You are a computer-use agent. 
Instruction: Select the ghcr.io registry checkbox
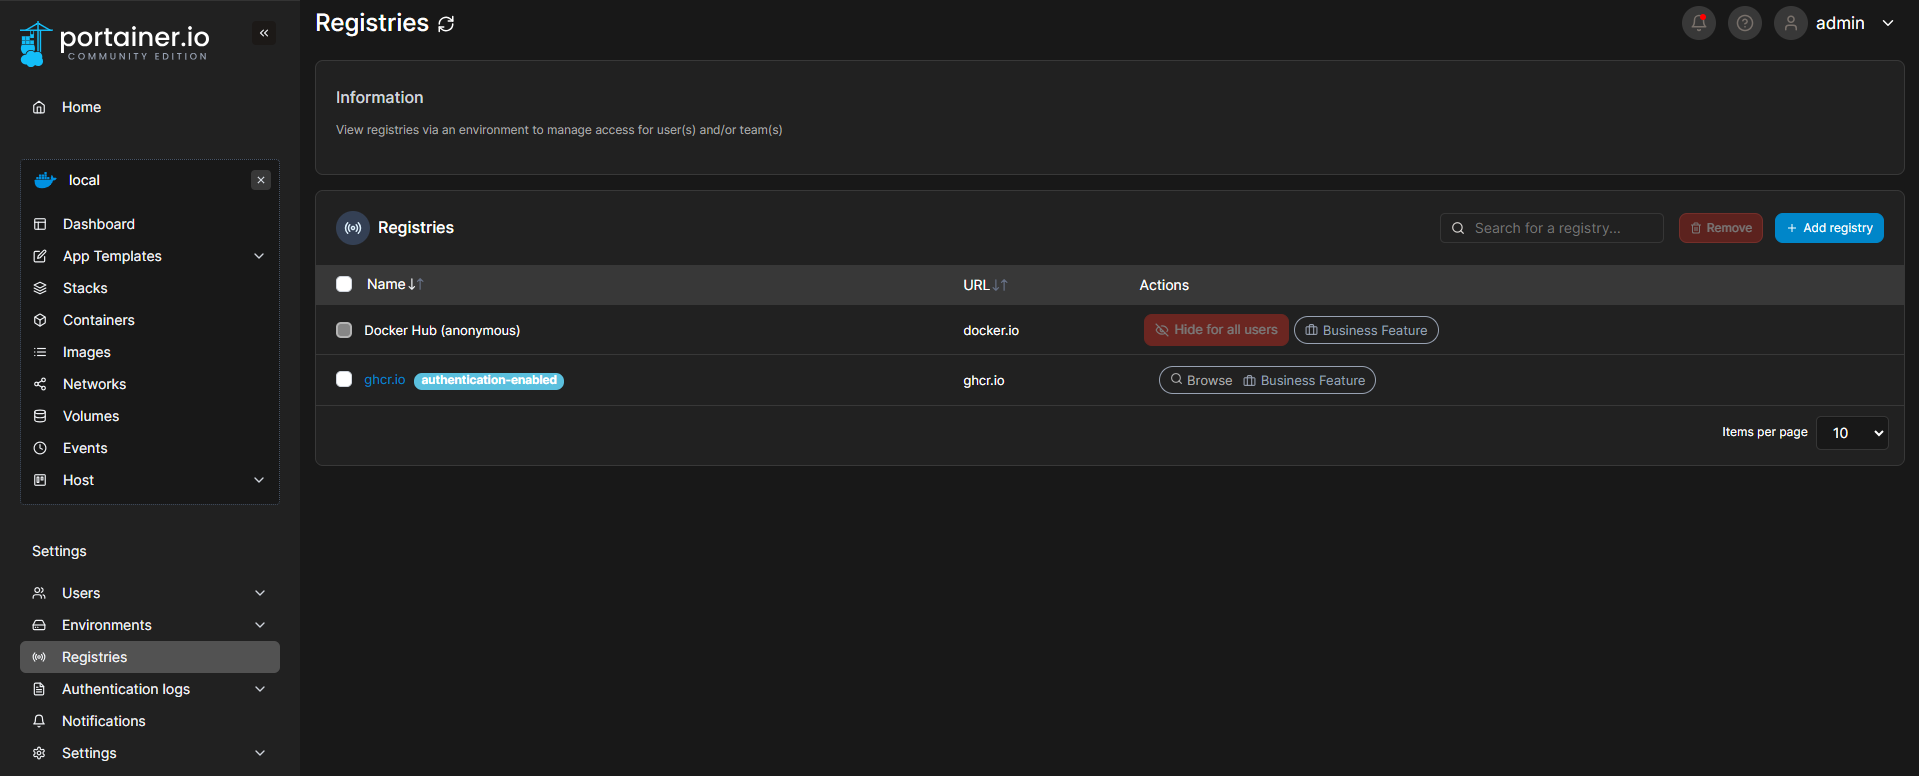(344, 379)
